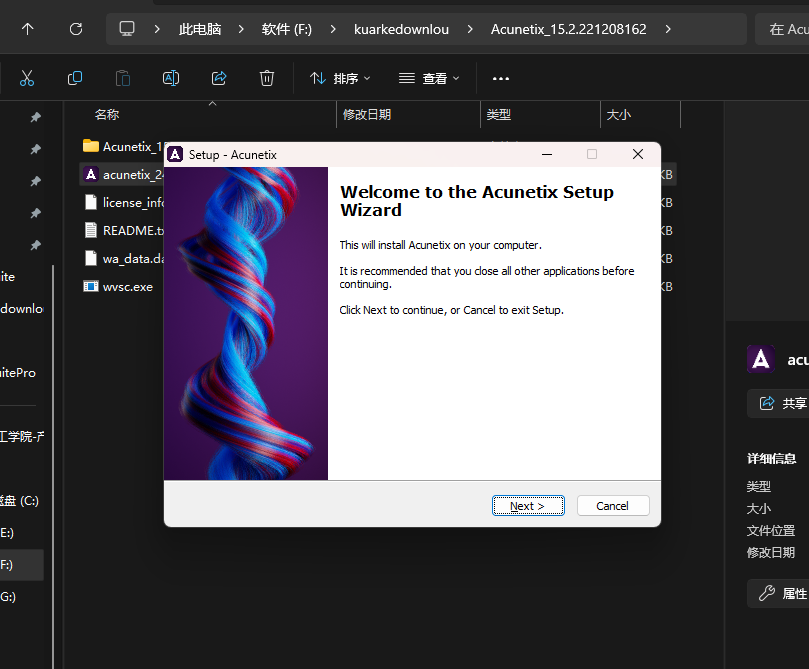Image resolution: width=809 pixels, height=669 pixels.
Task: Delete the file using trash icon
Action: coord(267,78)
